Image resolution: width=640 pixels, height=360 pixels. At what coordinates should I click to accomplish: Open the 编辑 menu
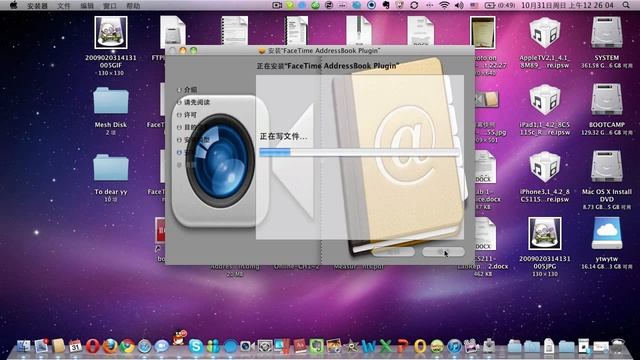(x=87, y=6)
